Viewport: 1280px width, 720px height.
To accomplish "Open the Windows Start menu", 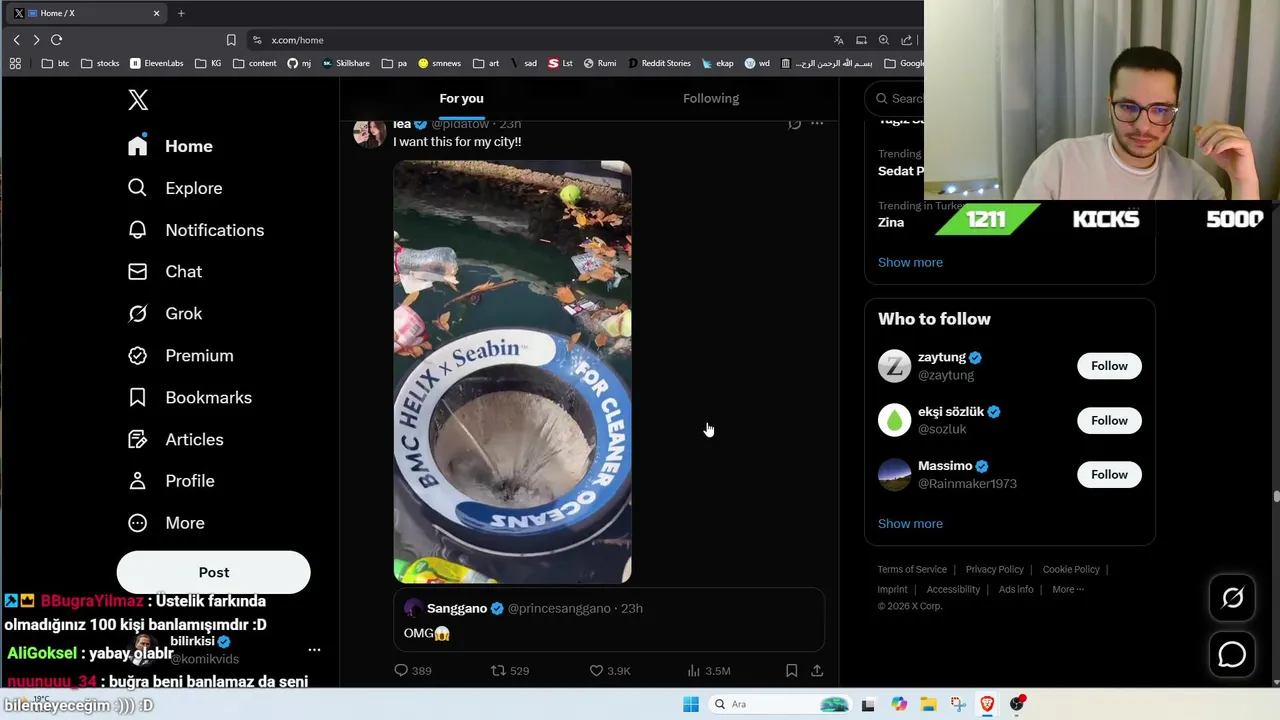I will point(690,704).
